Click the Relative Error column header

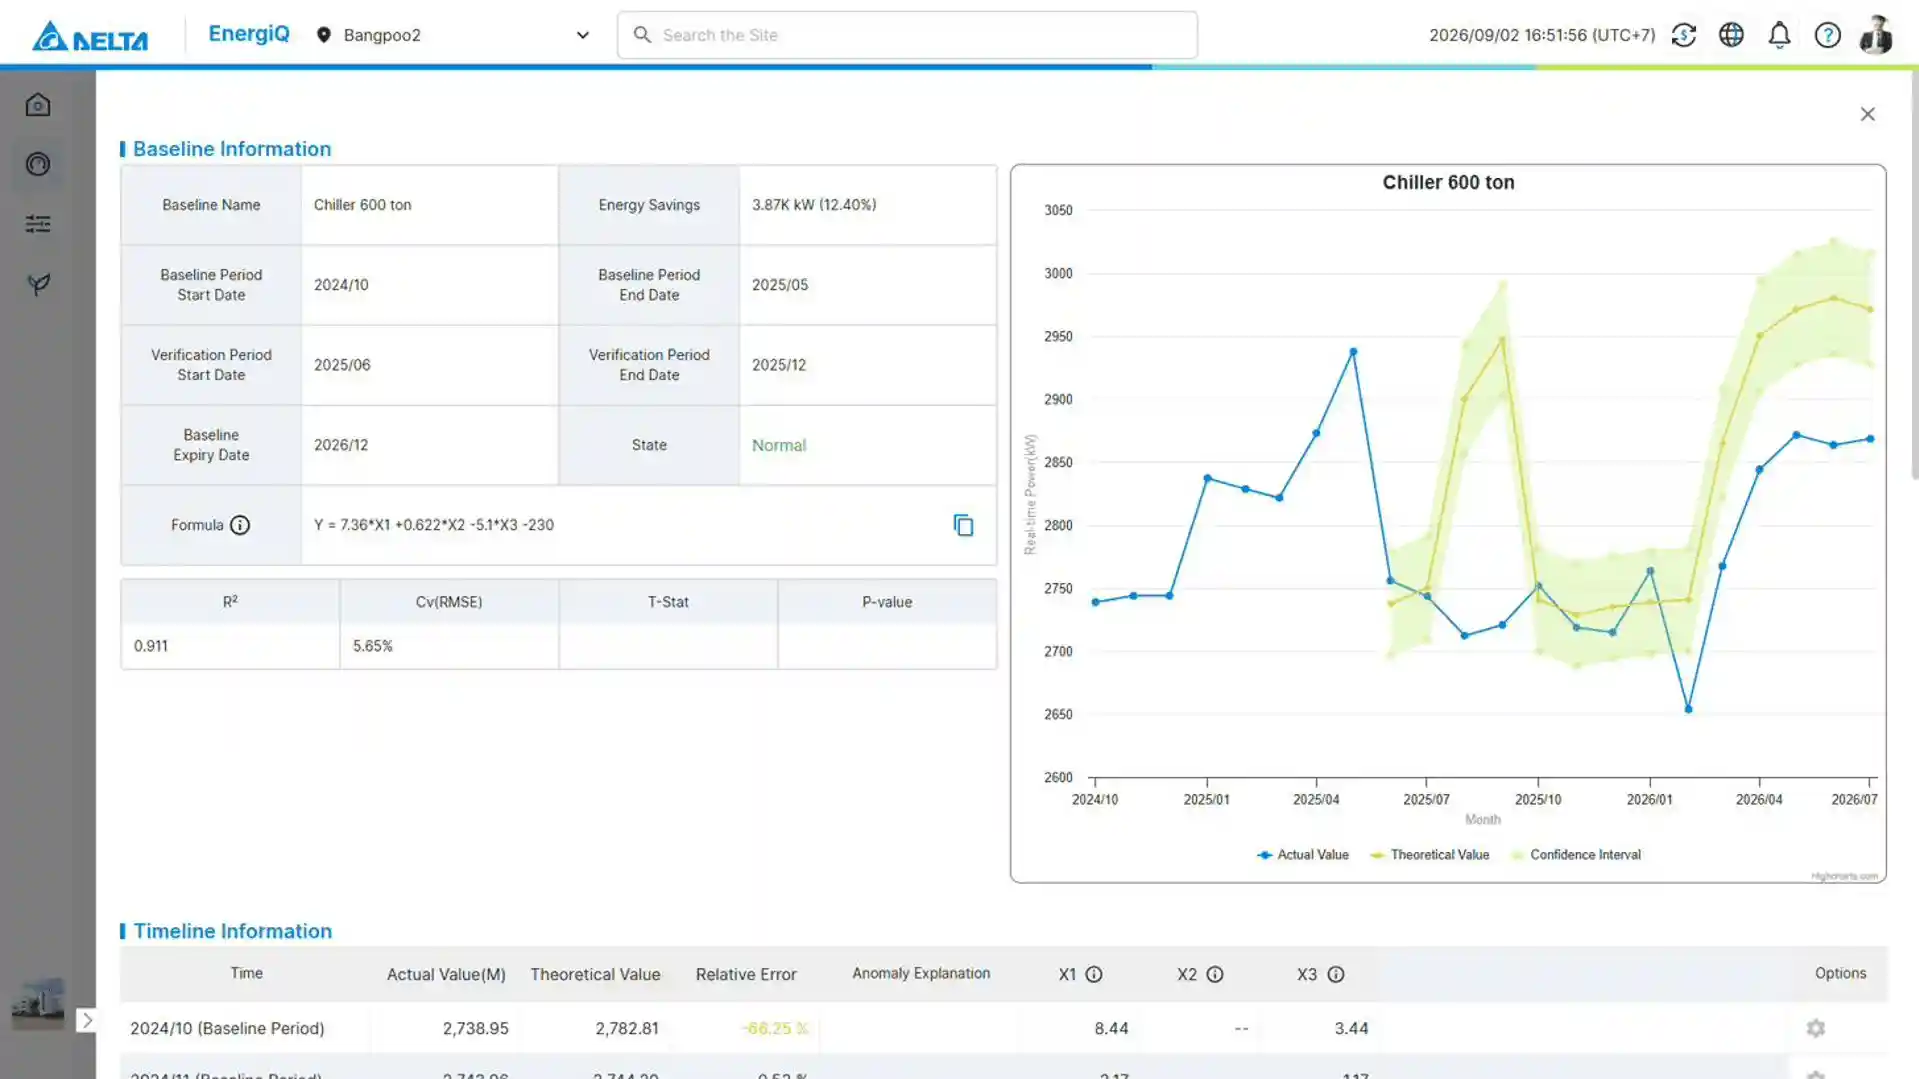(x=746, y=974)
